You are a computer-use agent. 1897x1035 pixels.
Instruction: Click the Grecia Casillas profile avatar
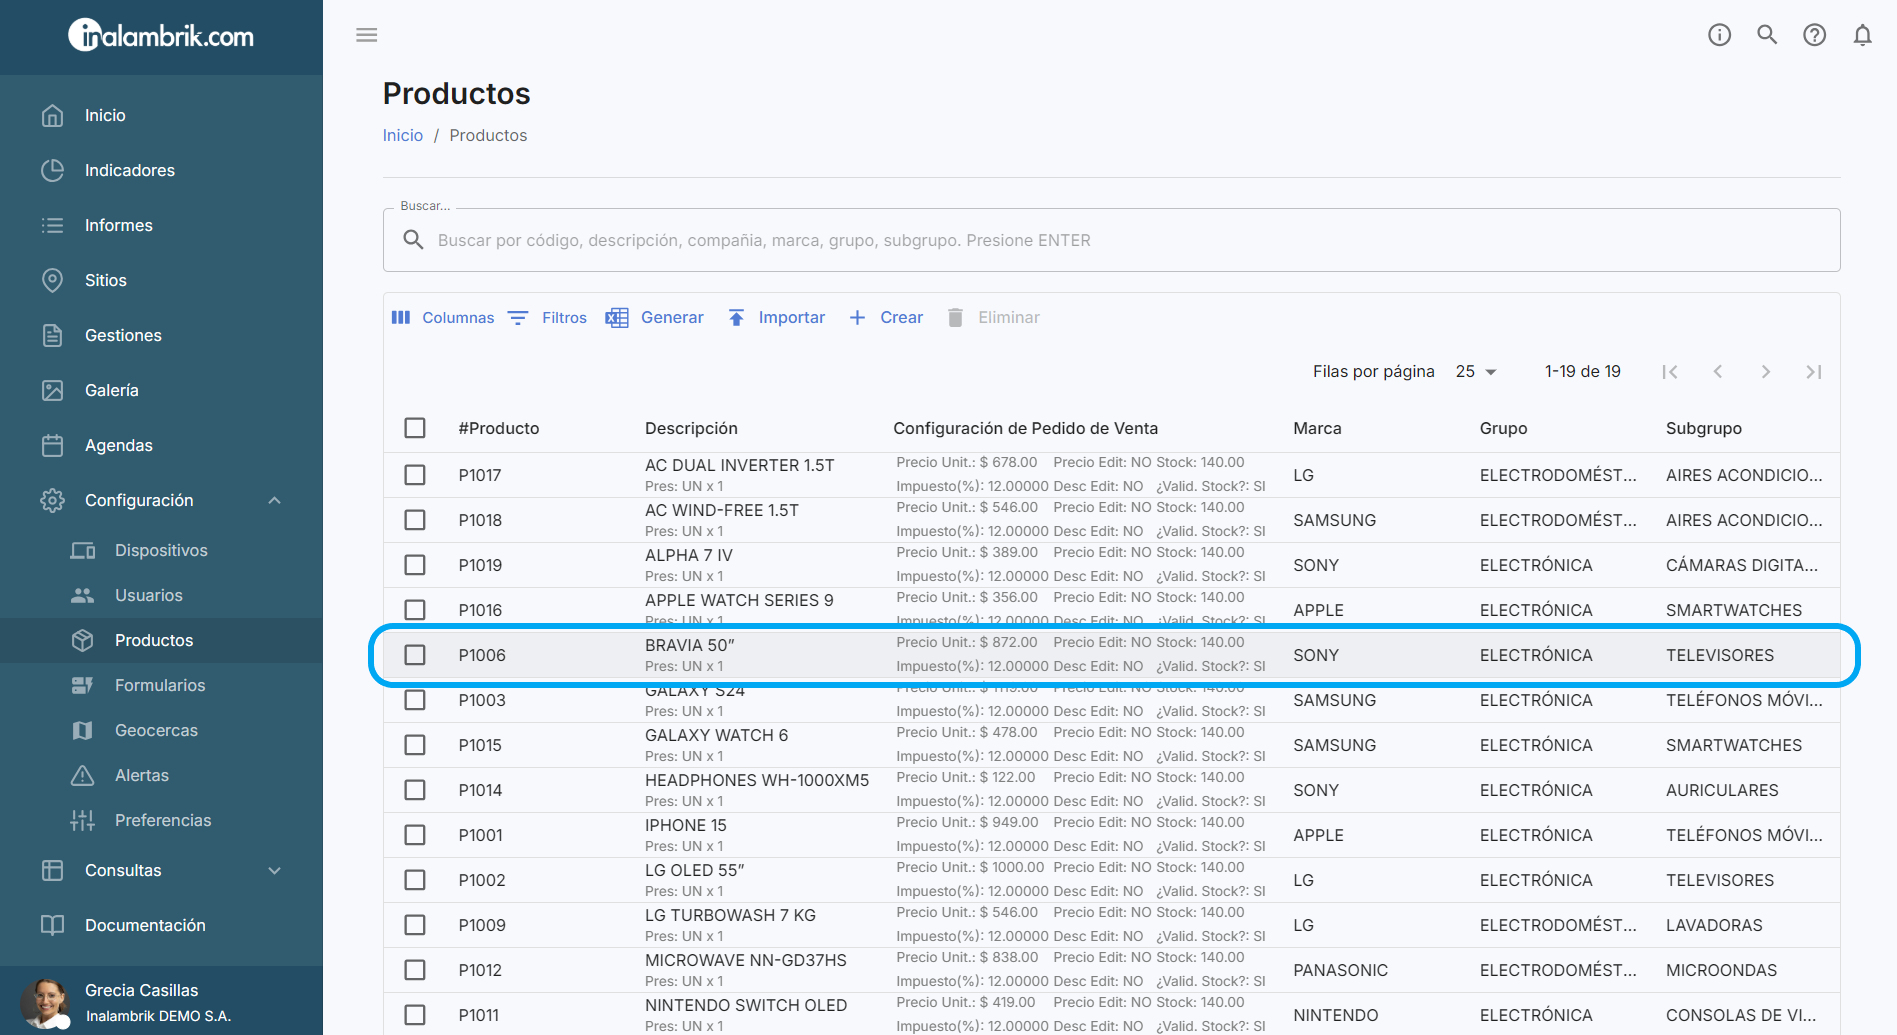[45, 1003]
